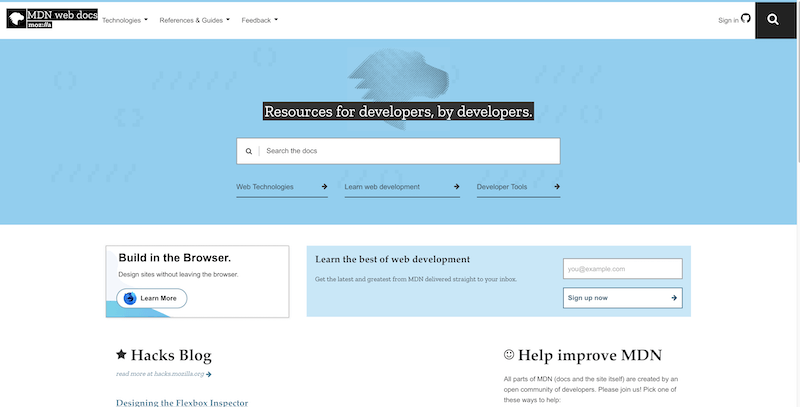
Task: Open the GitHub sign-in icon
Action: click(746, 18)
